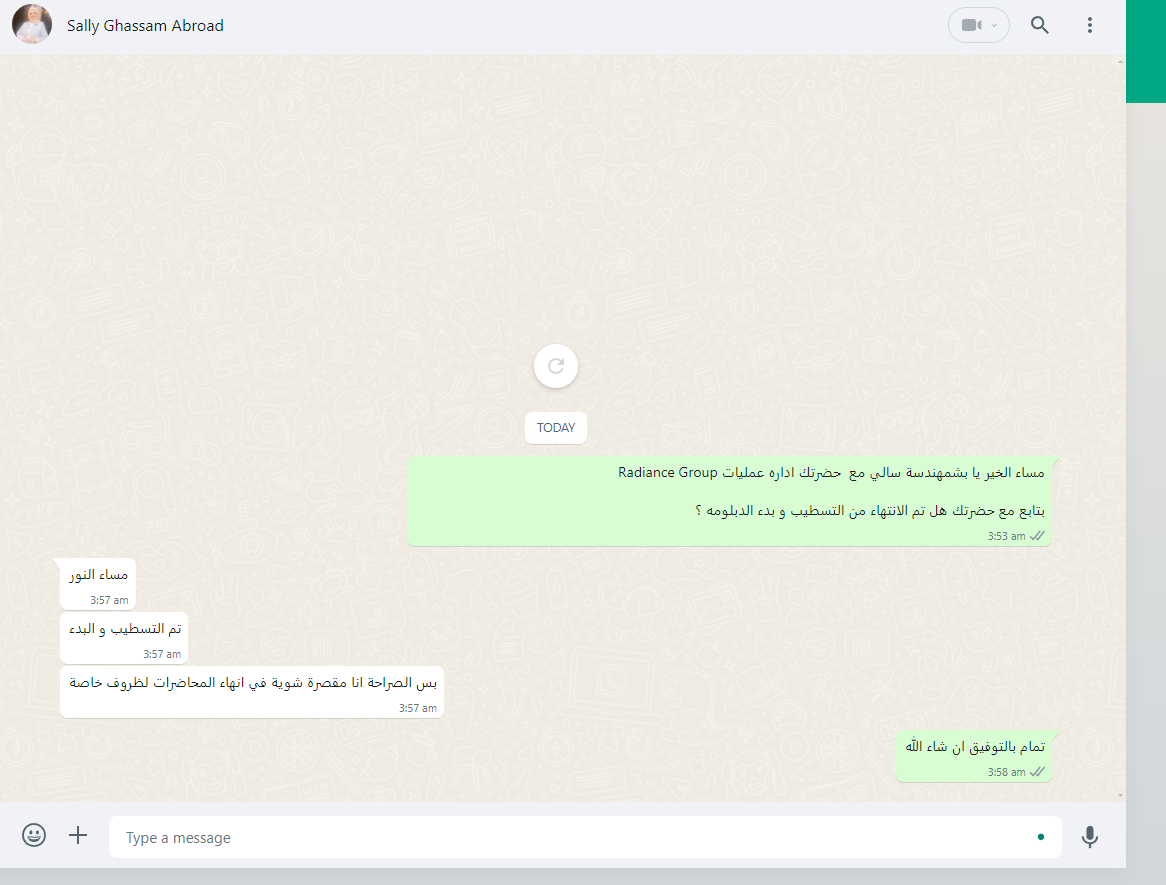The image size is (1166, 885).
Task: Click Sally Ghassam Abroad's profile picture
Action: [32, 24]
